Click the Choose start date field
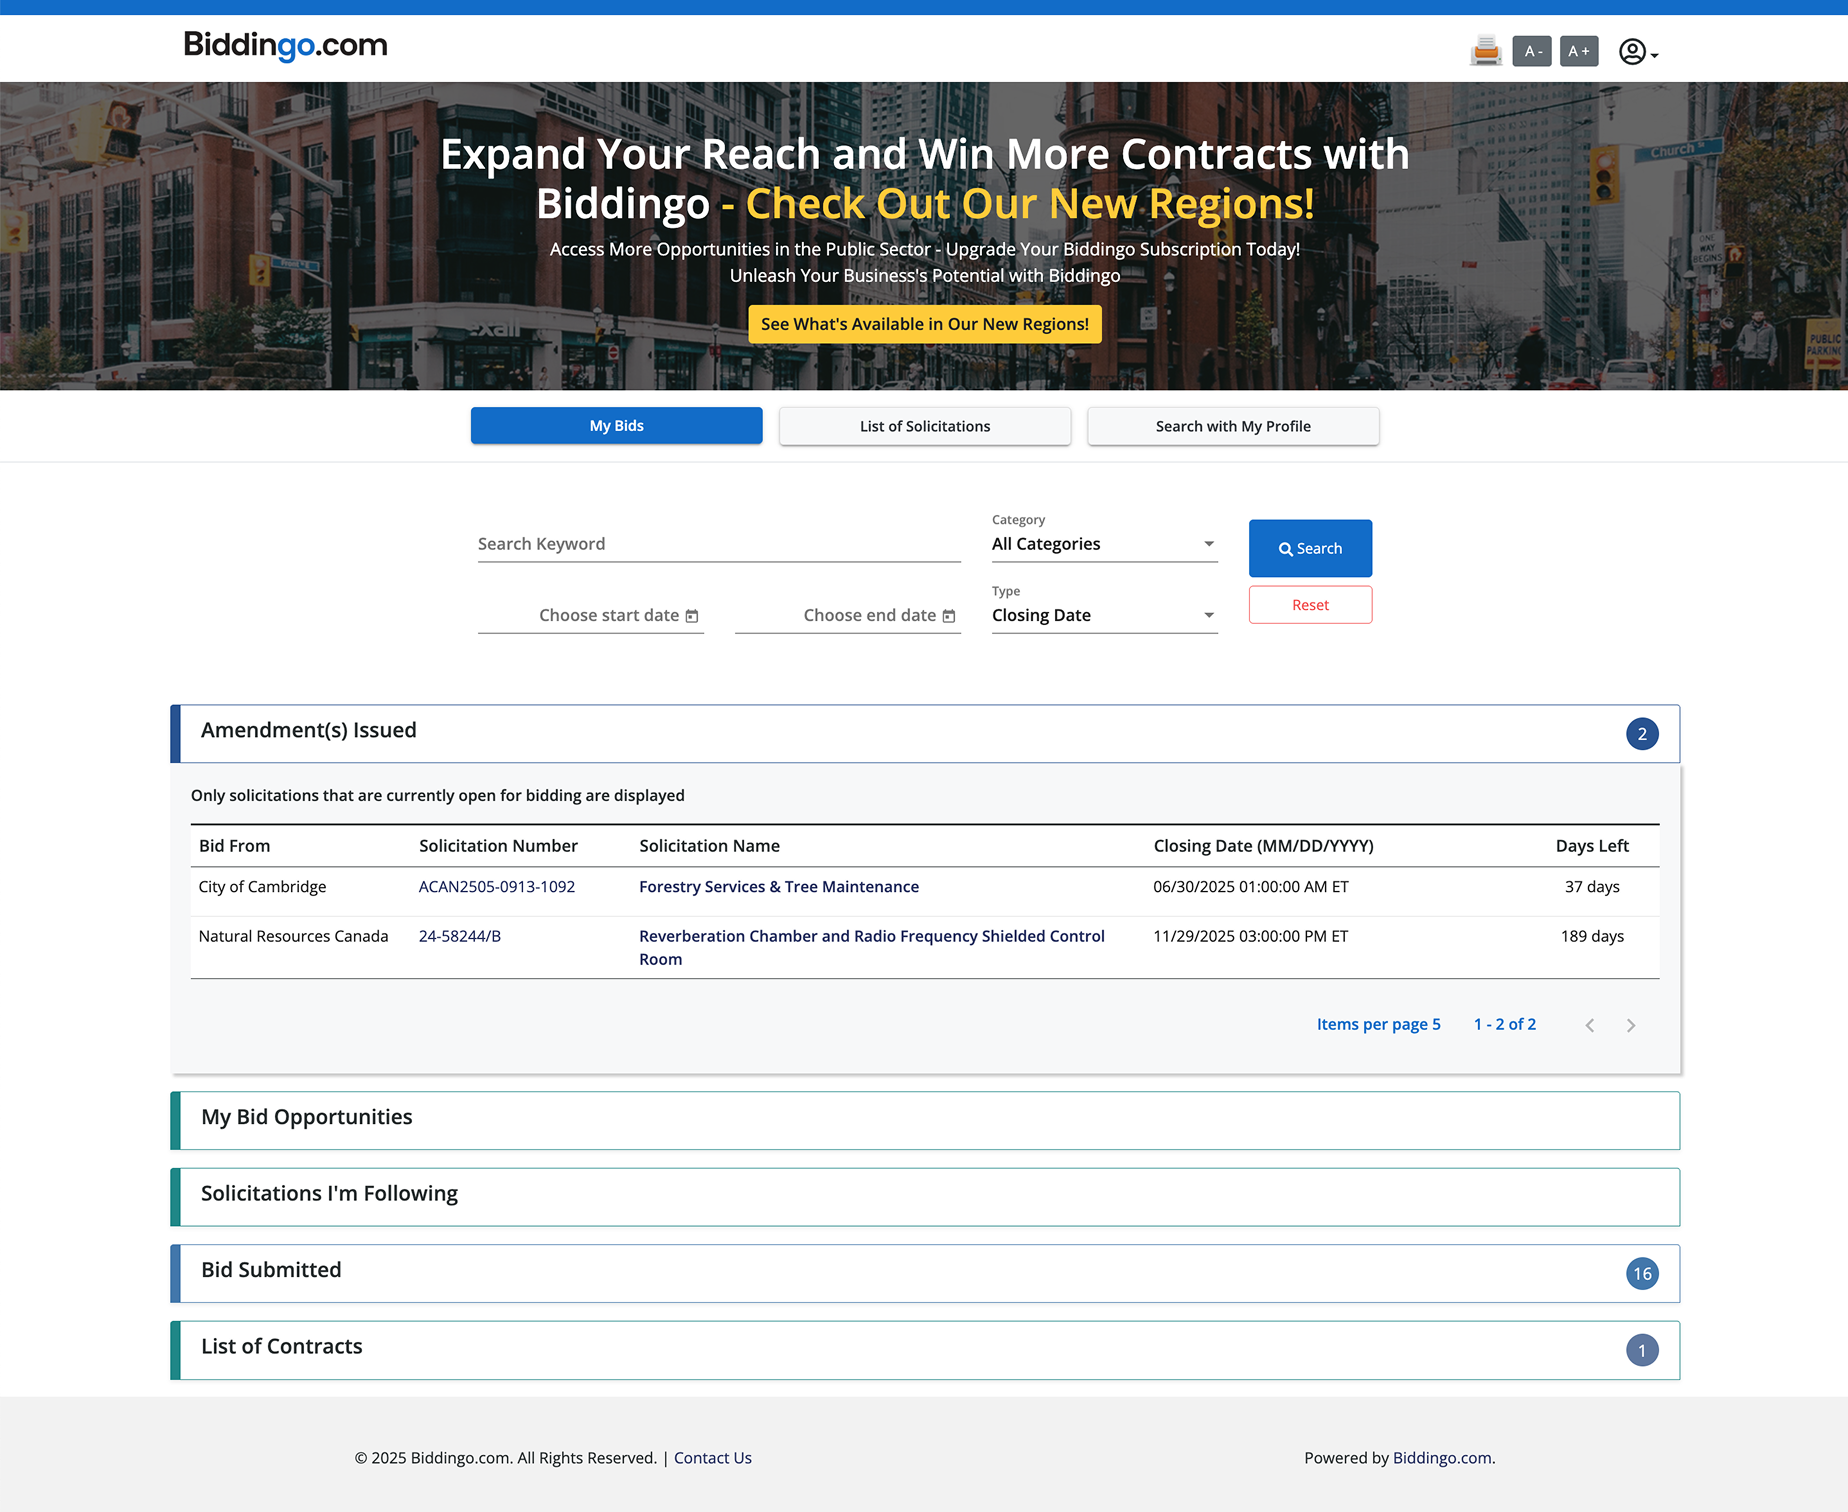The height and width of the screenshot is (1512, 1848). pos(591,615)
